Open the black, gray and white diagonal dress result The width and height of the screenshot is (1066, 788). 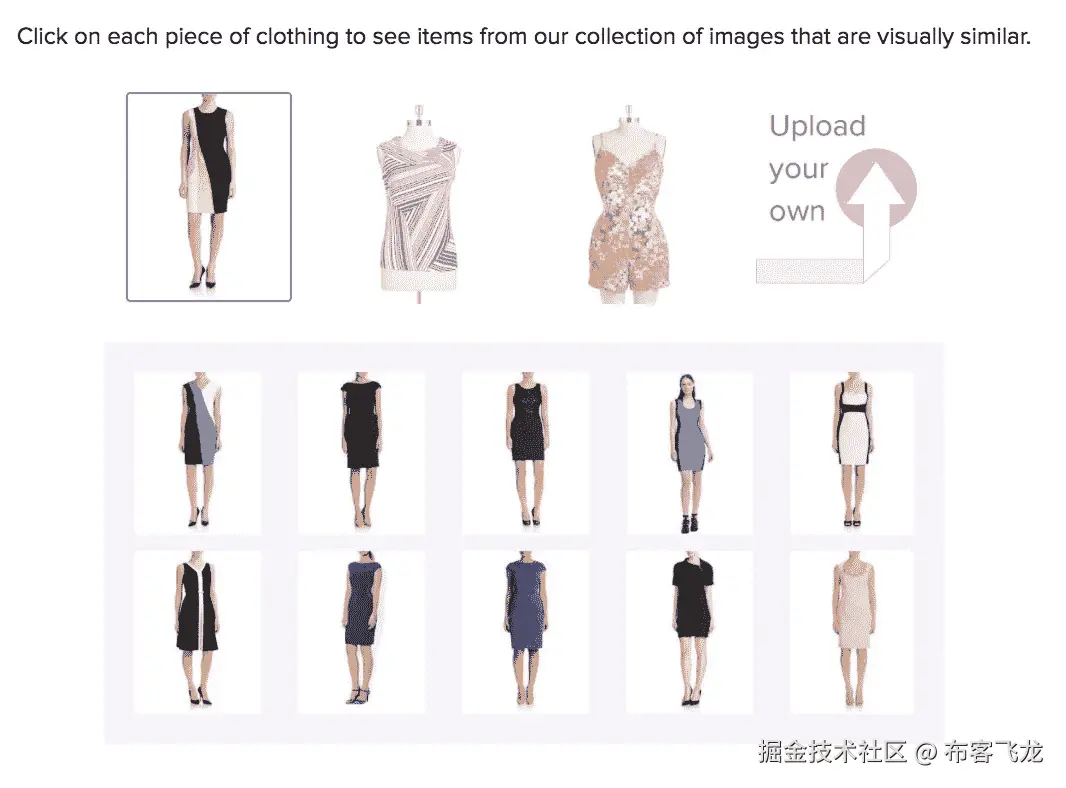point(197,453)
